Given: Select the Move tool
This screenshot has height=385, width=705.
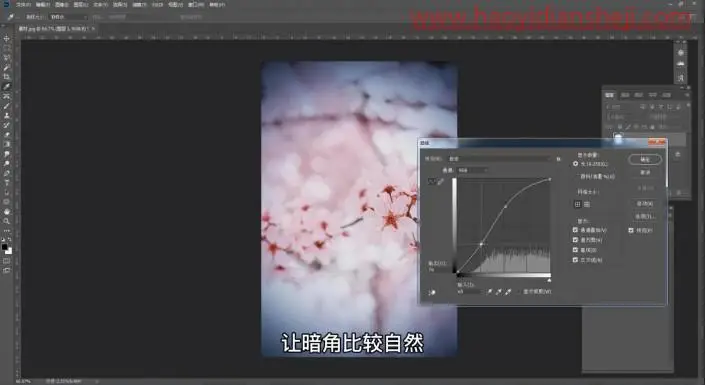Looking at the screenshot, I should click(6, 38).
